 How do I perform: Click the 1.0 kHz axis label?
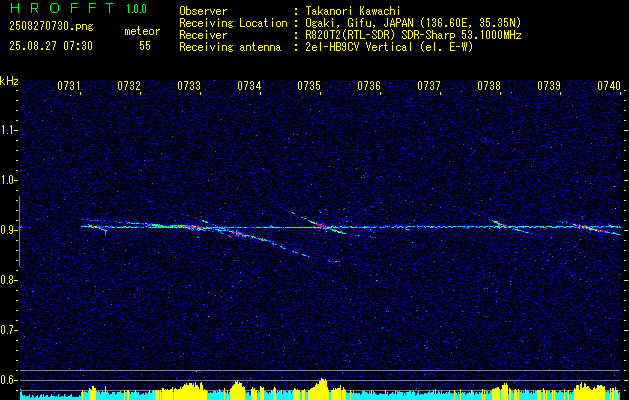8,180
